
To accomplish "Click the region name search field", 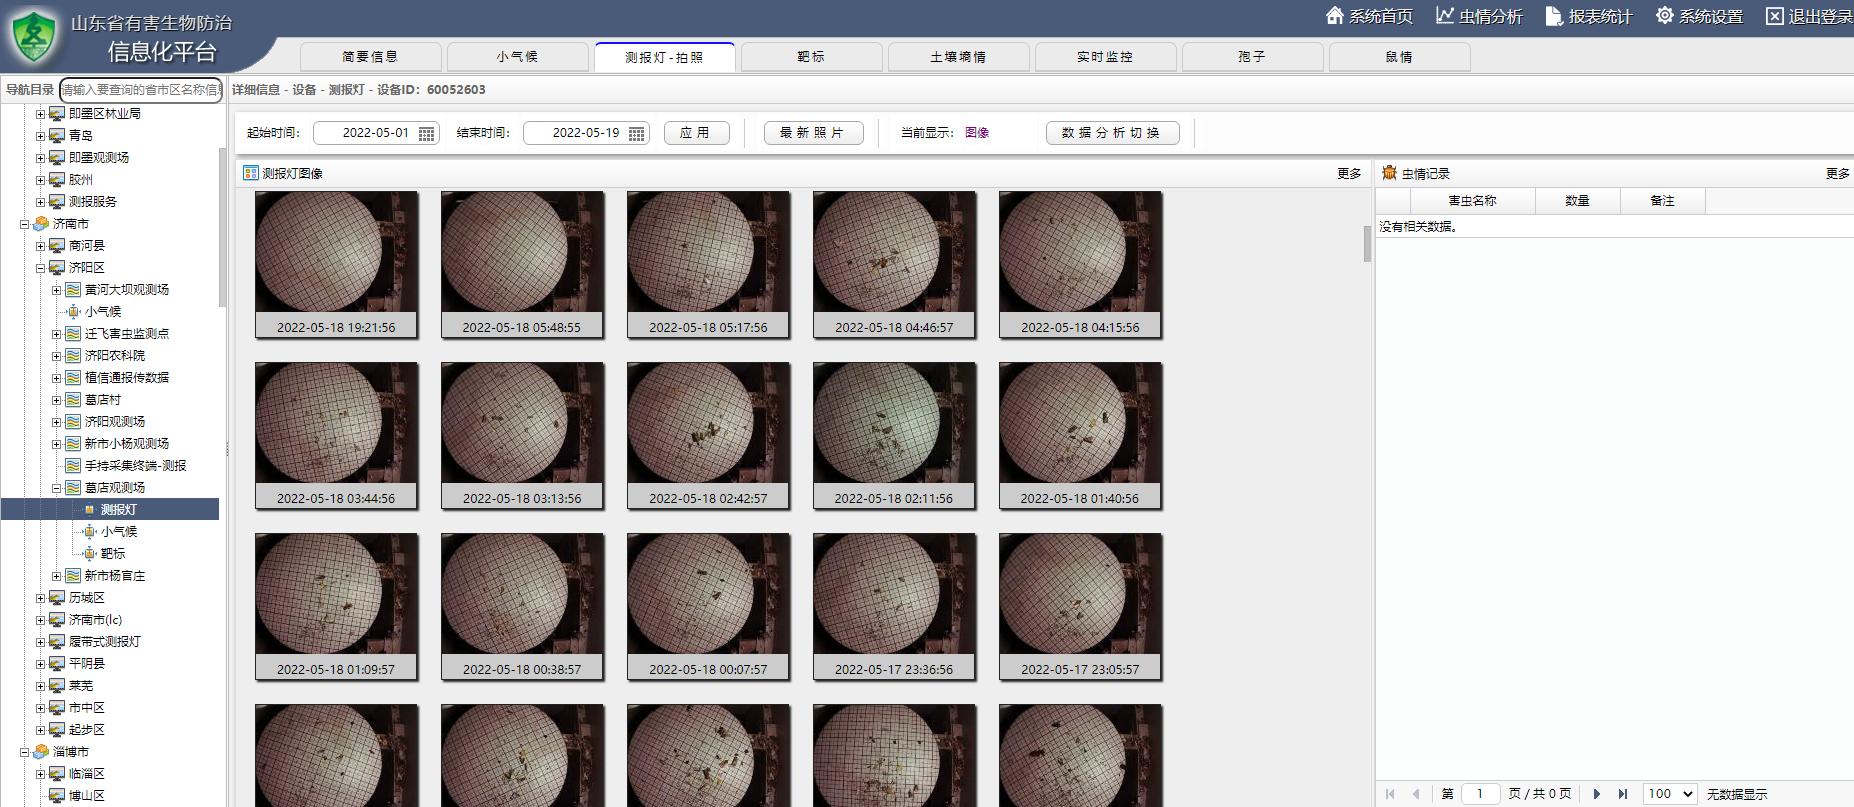I will [140, 90].
